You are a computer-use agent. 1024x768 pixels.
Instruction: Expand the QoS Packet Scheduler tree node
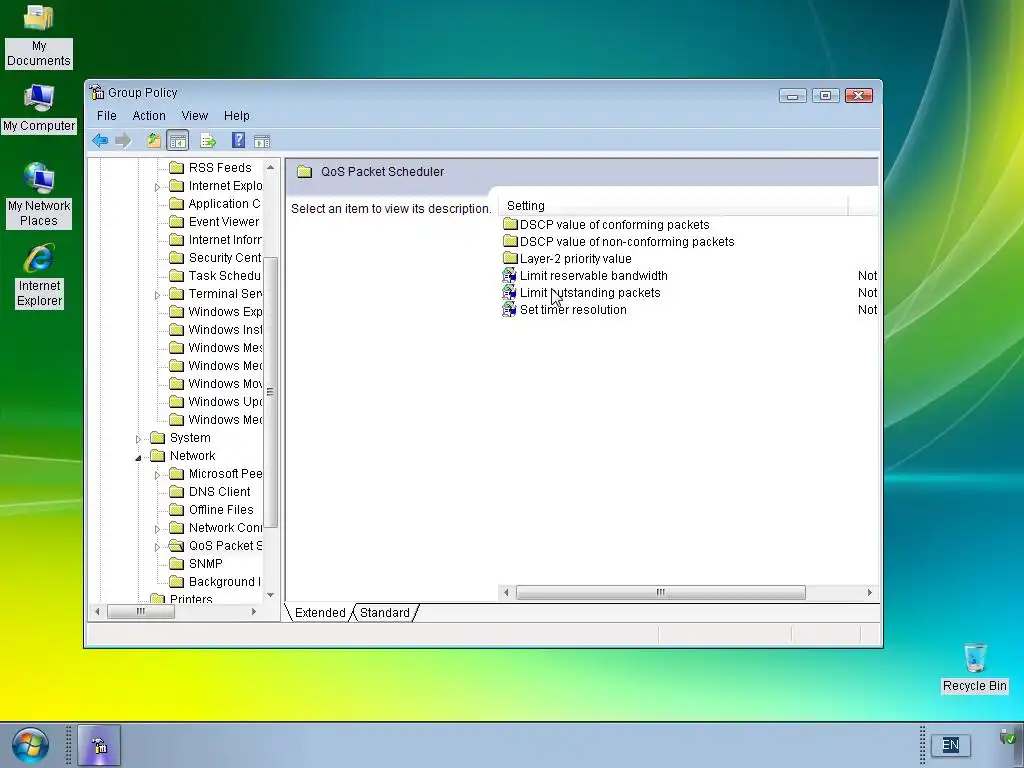[x=157, y=547]
